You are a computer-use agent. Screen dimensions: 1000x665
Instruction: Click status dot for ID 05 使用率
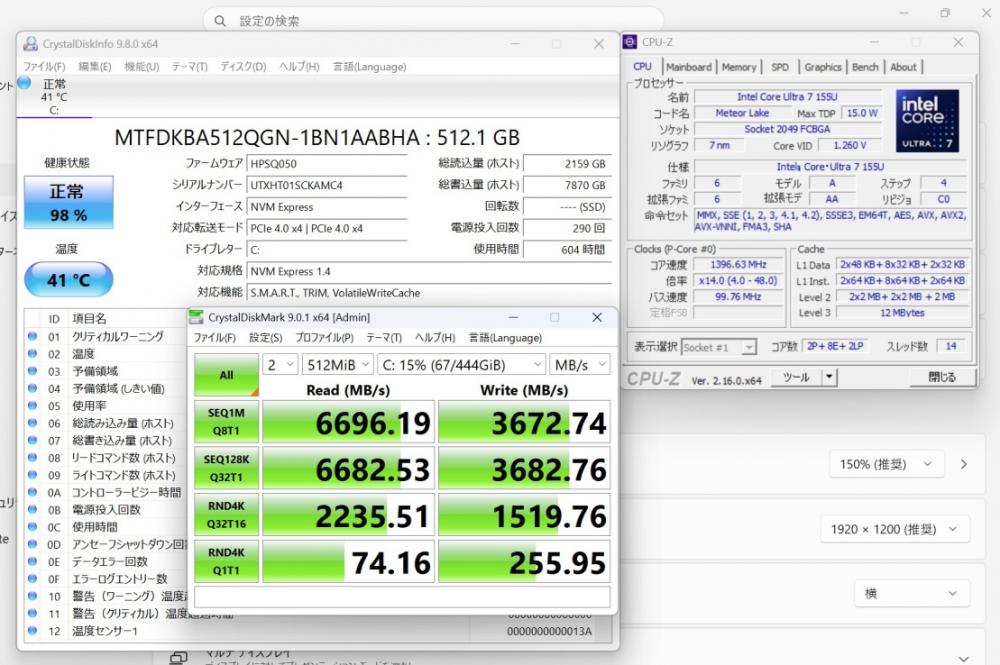coord(33,406)
